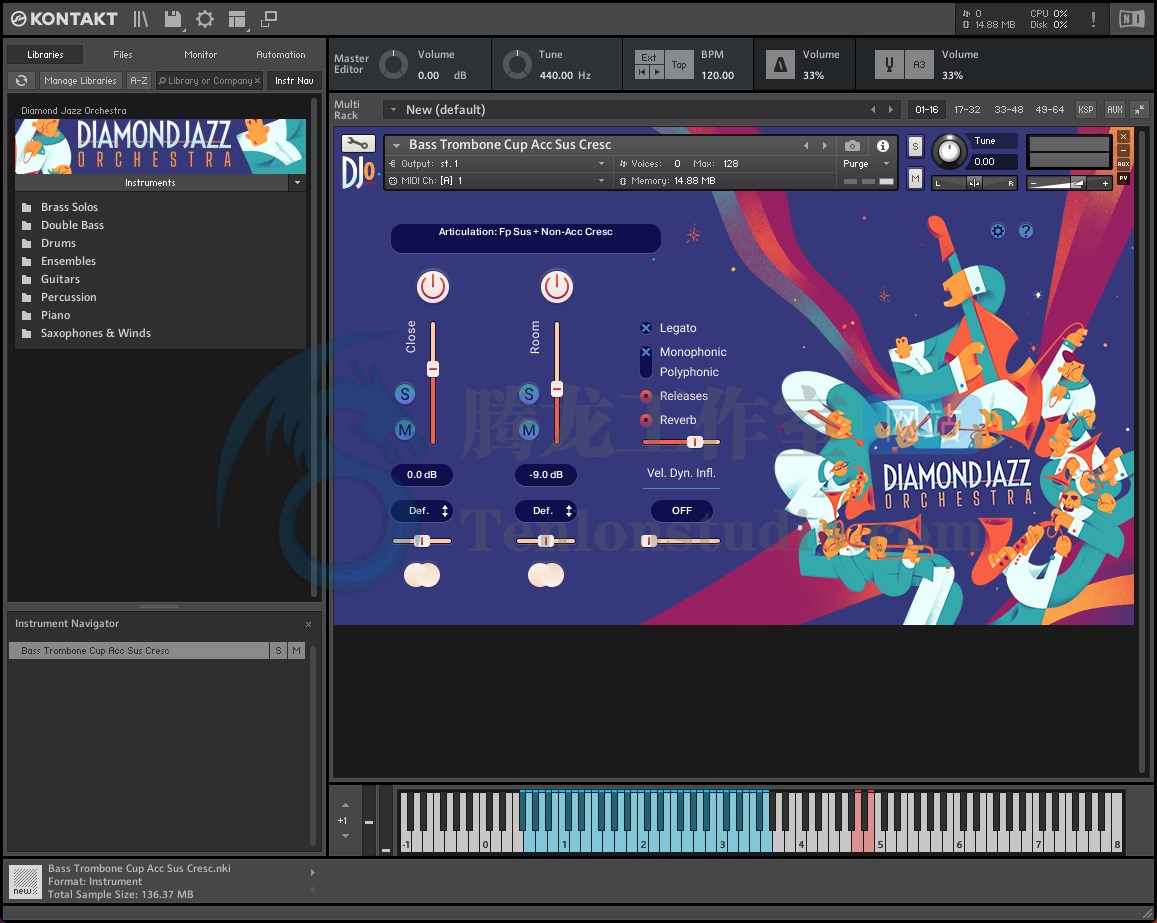1157x923 pixels.
Task: Open instrument edit wrench icon
Action: 359,143
